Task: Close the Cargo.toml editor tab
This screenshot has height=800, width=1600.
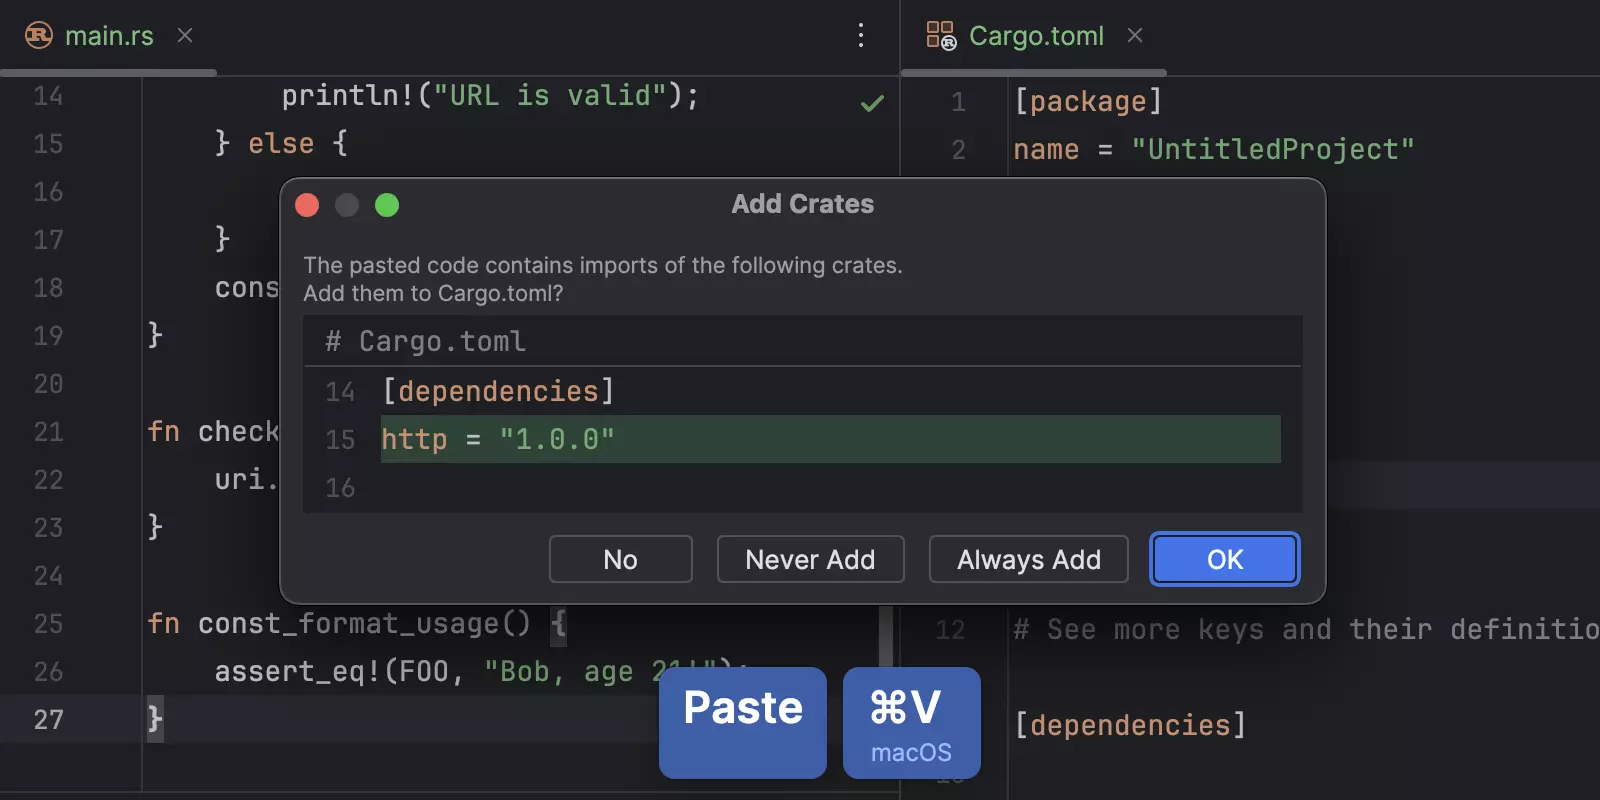Action: click(x=1135, y=36)
